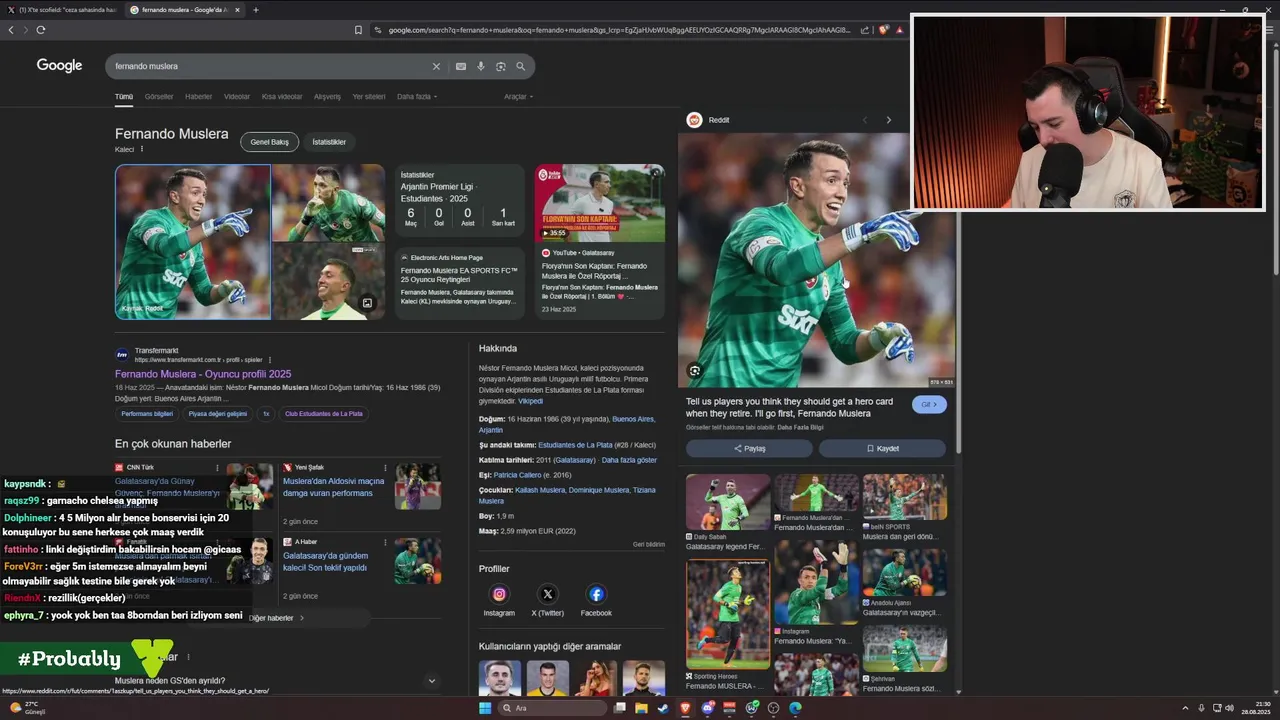The image size is (1280, 720).
Task: Click the browser address bar URL
Action: click(x=618, y=30)
